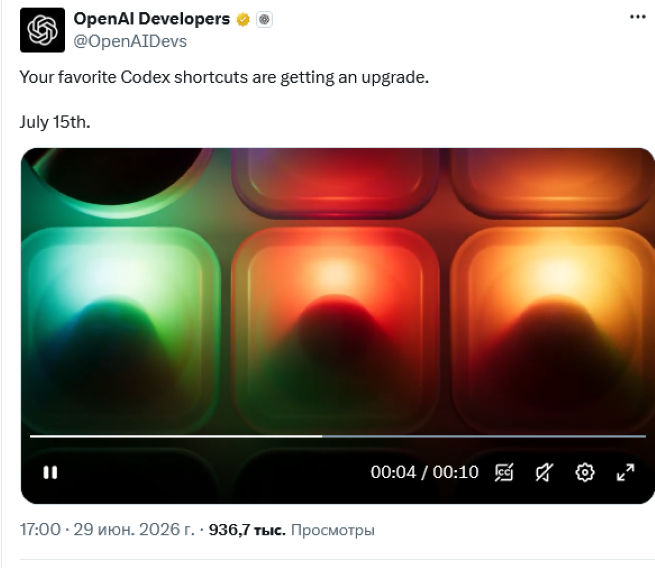Click the tweet text about Codex shortcuts
This screenshot has width=655, height=568.
point(224,78)
